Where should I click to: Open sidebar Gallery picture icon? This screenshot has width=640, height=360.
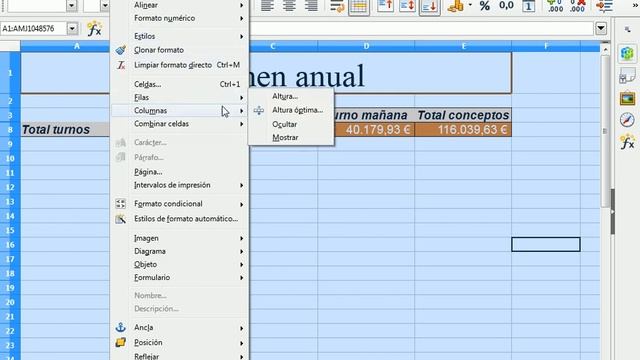627,98
